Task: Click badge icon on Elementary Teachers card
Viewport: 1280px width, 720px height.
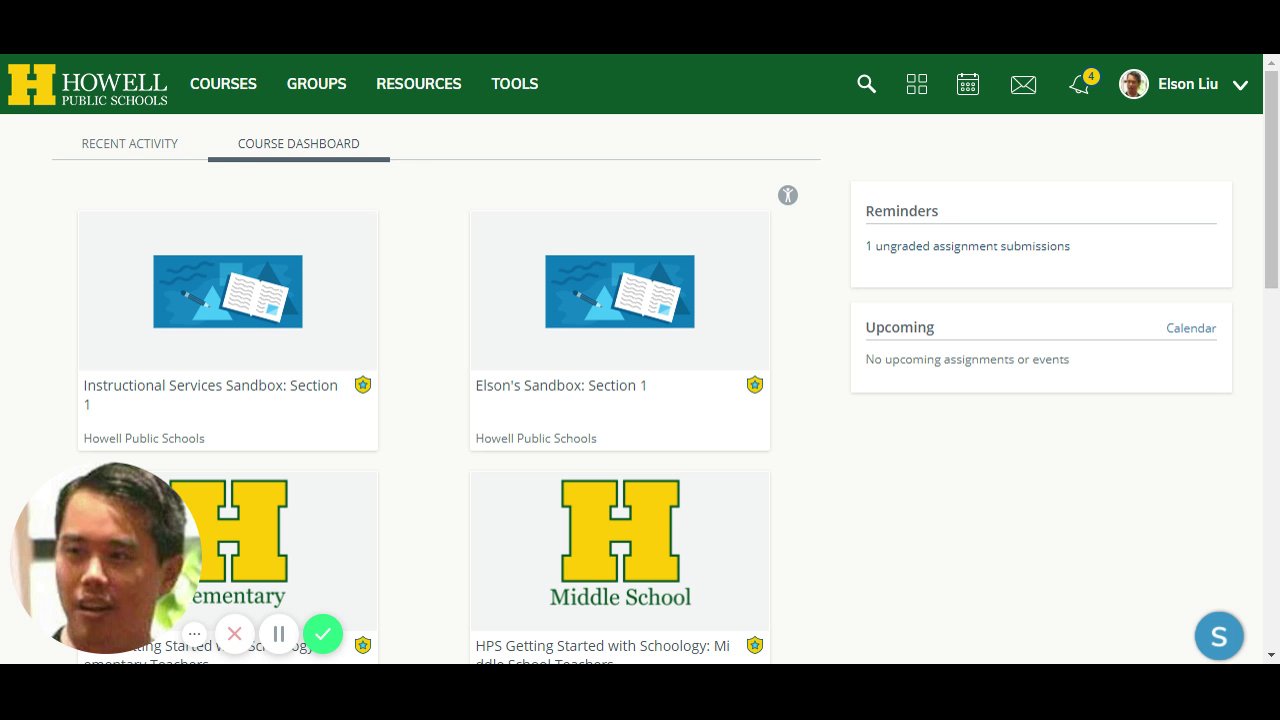Action: [x=363, y=646]
